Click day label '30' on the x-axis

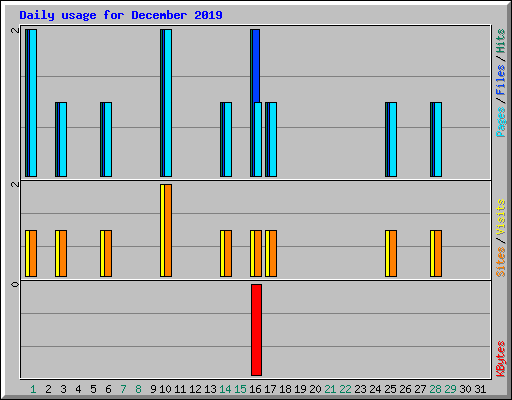tap(465, 389)
